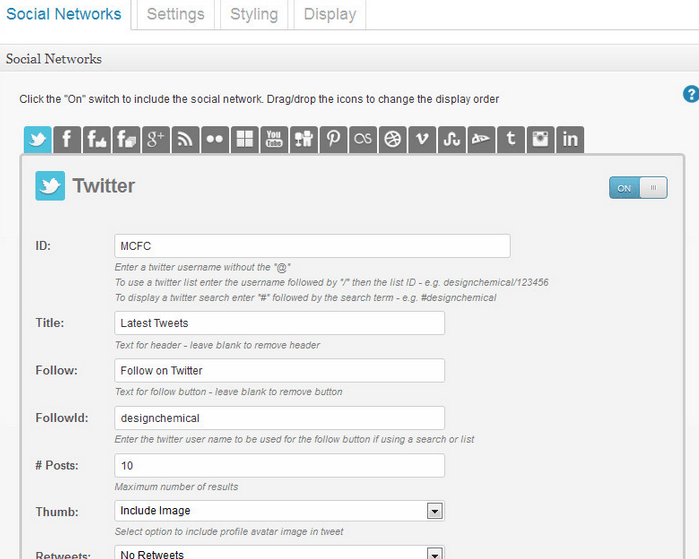Click the # Posts field showing 10
699x559 pixels.
click(x=280, y=465)
